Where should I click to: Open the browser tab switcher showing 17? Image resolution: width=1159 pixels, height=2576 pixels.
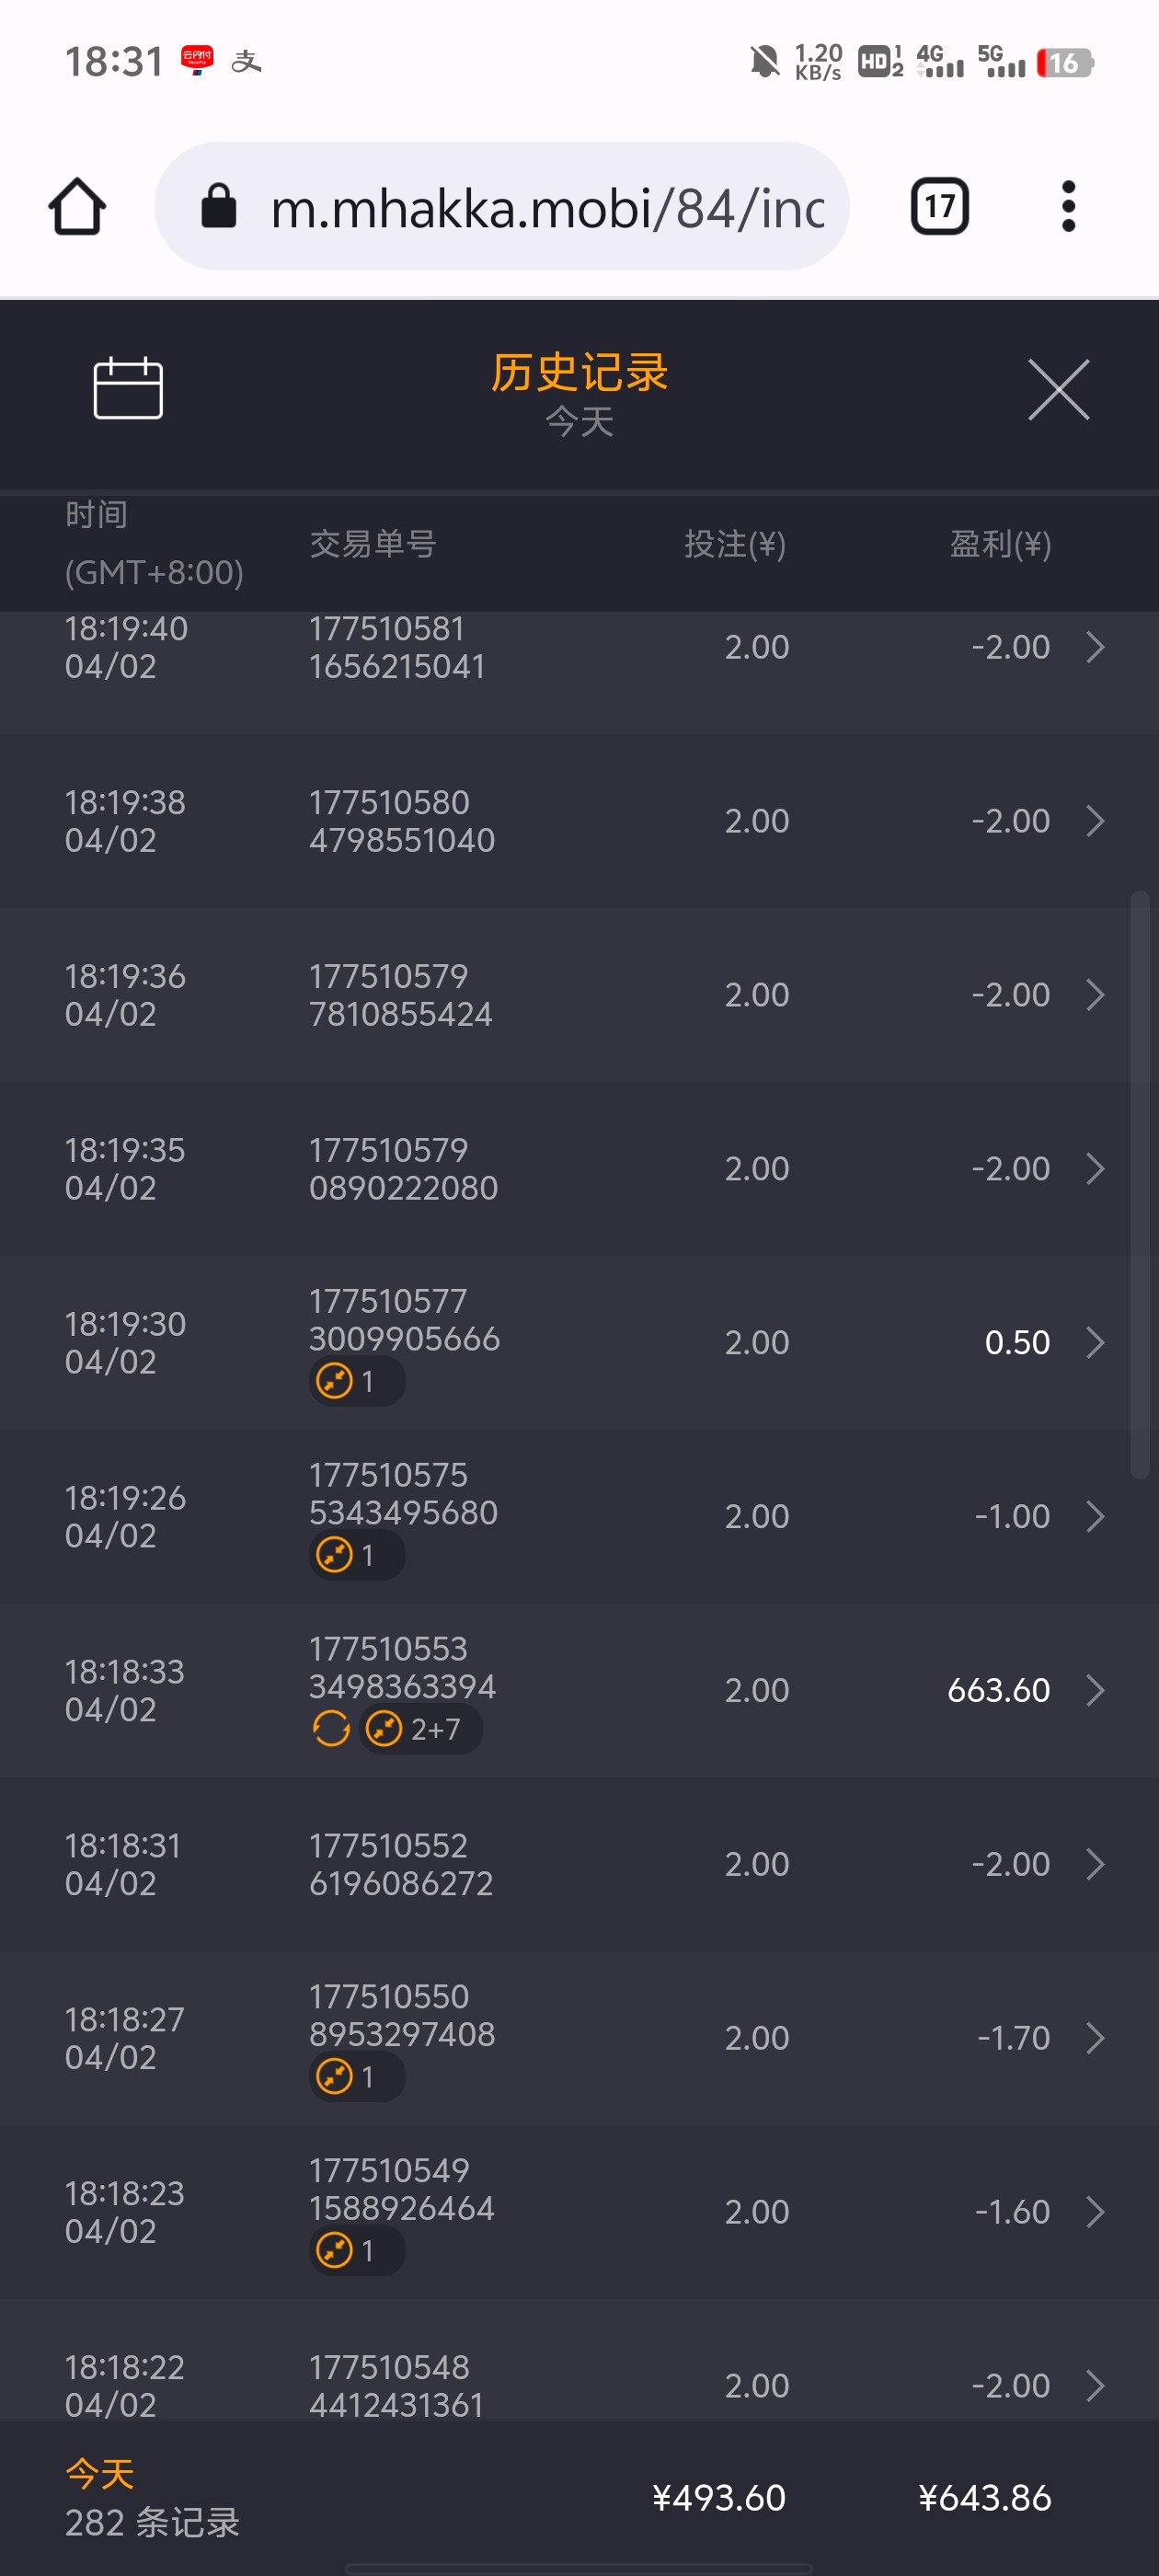pos(939,207)
